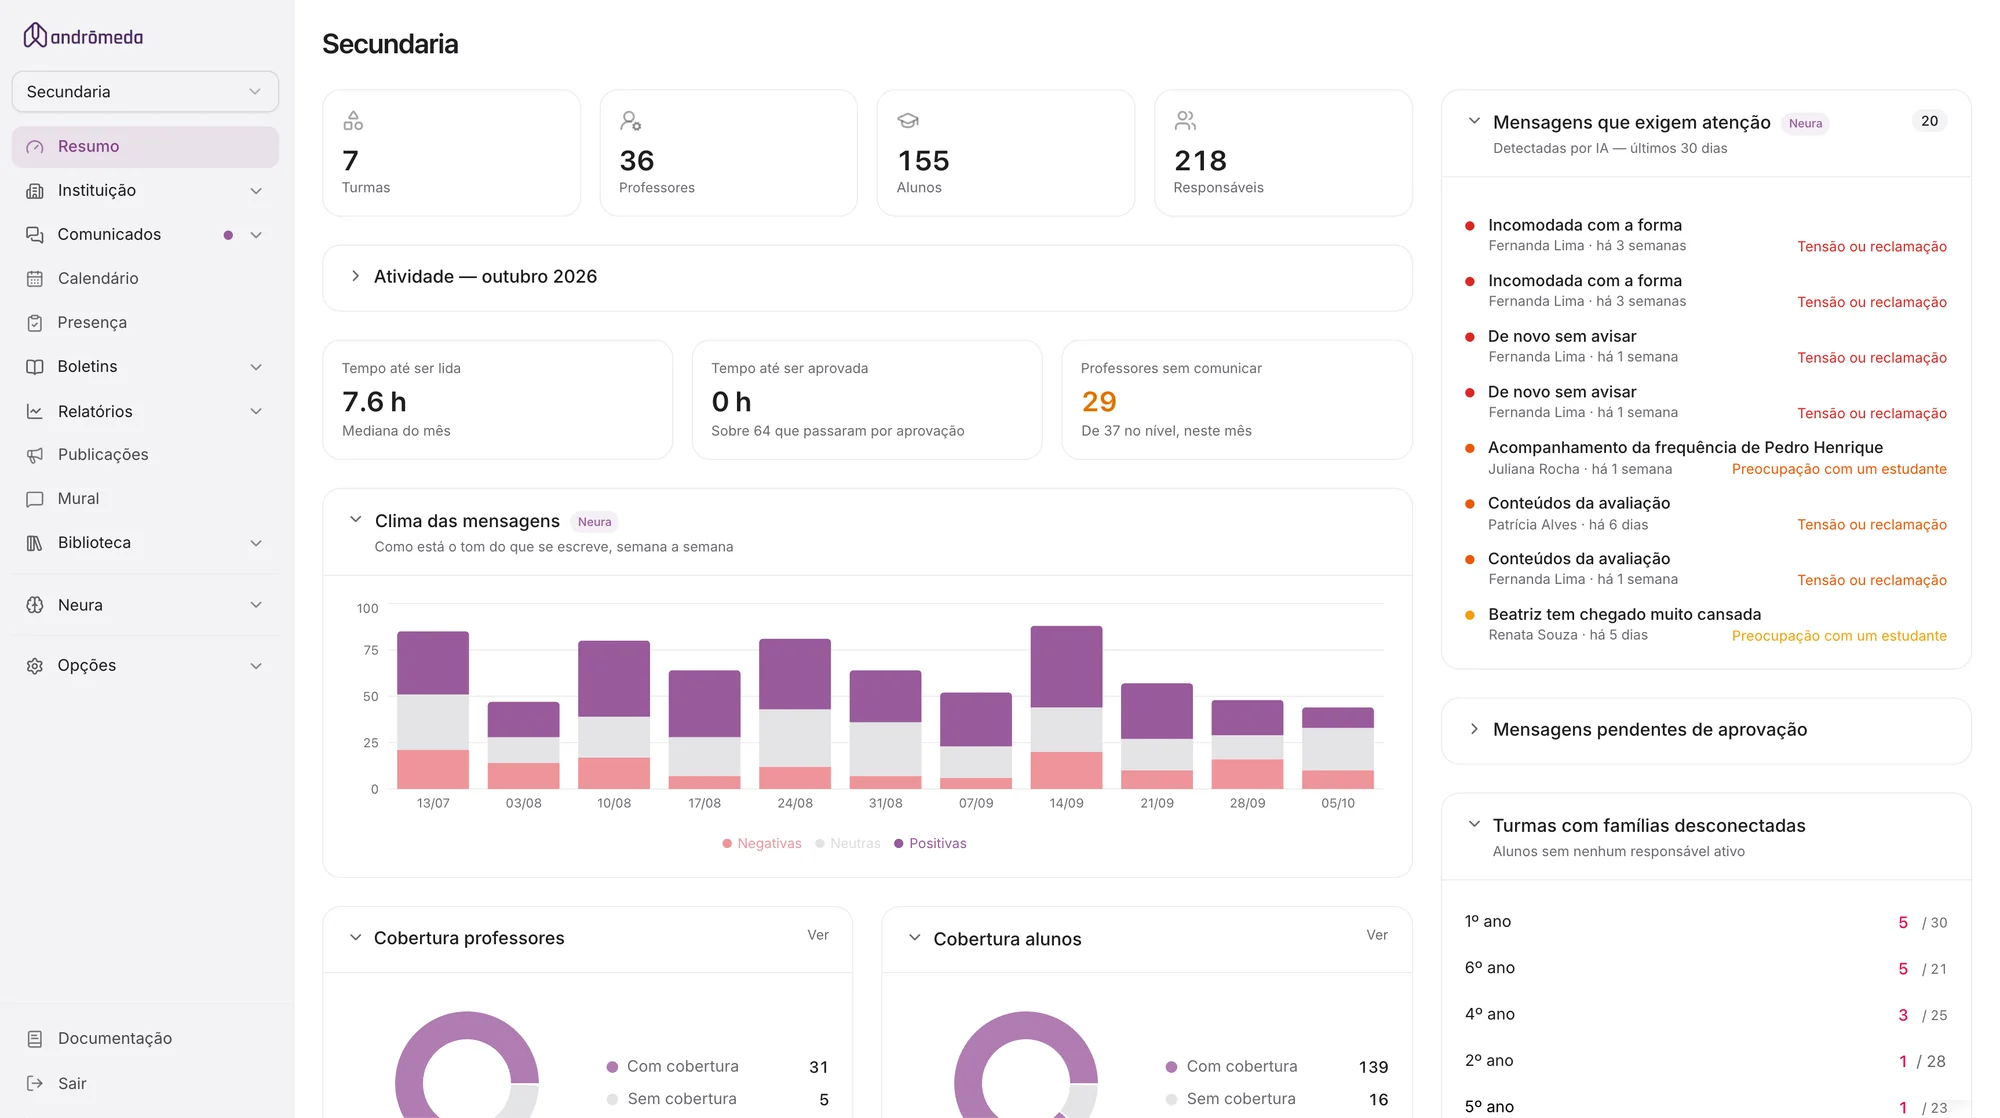Click the Mural message icon
The height and width of the screenshot is (1118, 2000).
[x=35, y=499]
